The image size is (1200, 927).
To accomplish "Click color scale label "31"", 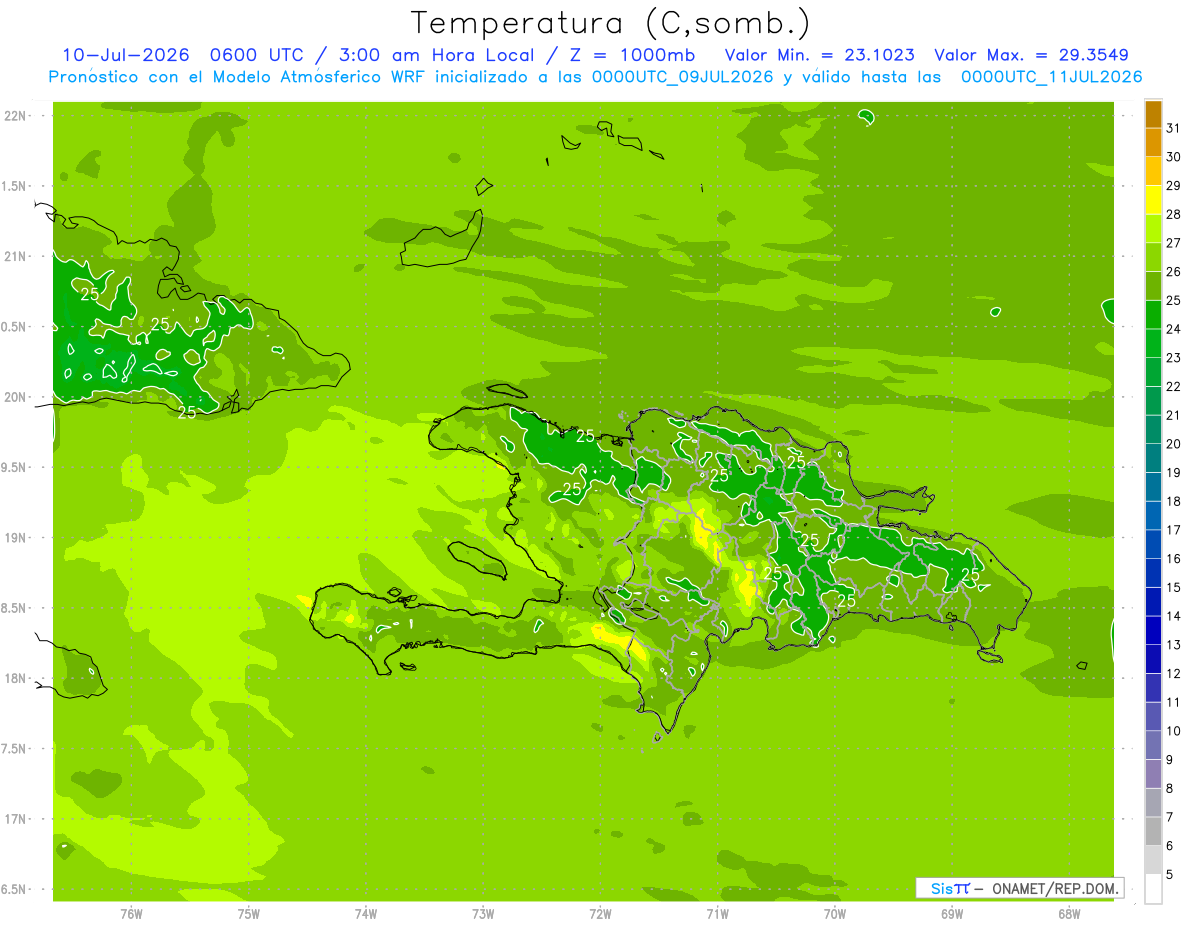I will tap(1173, 127).
